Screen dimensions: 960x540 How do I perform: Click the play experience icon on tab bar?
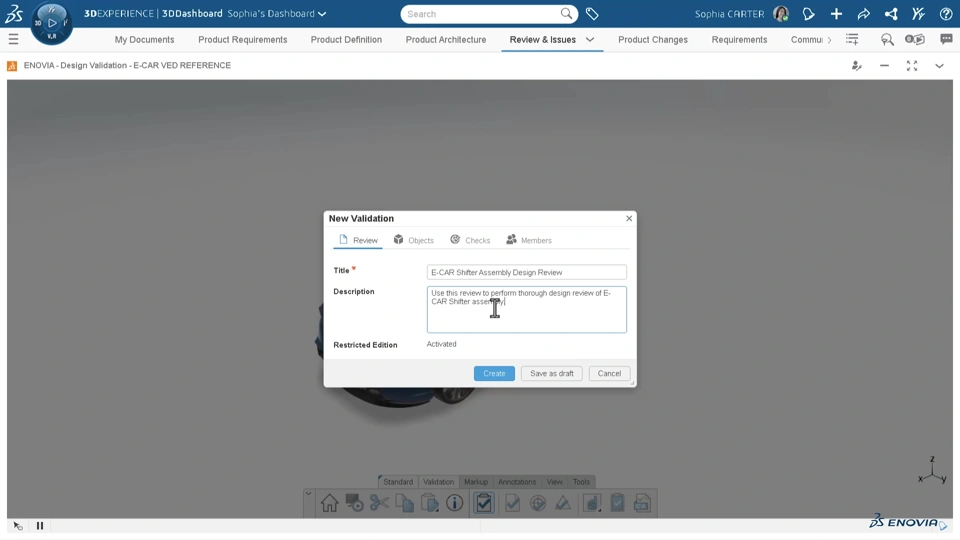(x=915, y=39)
